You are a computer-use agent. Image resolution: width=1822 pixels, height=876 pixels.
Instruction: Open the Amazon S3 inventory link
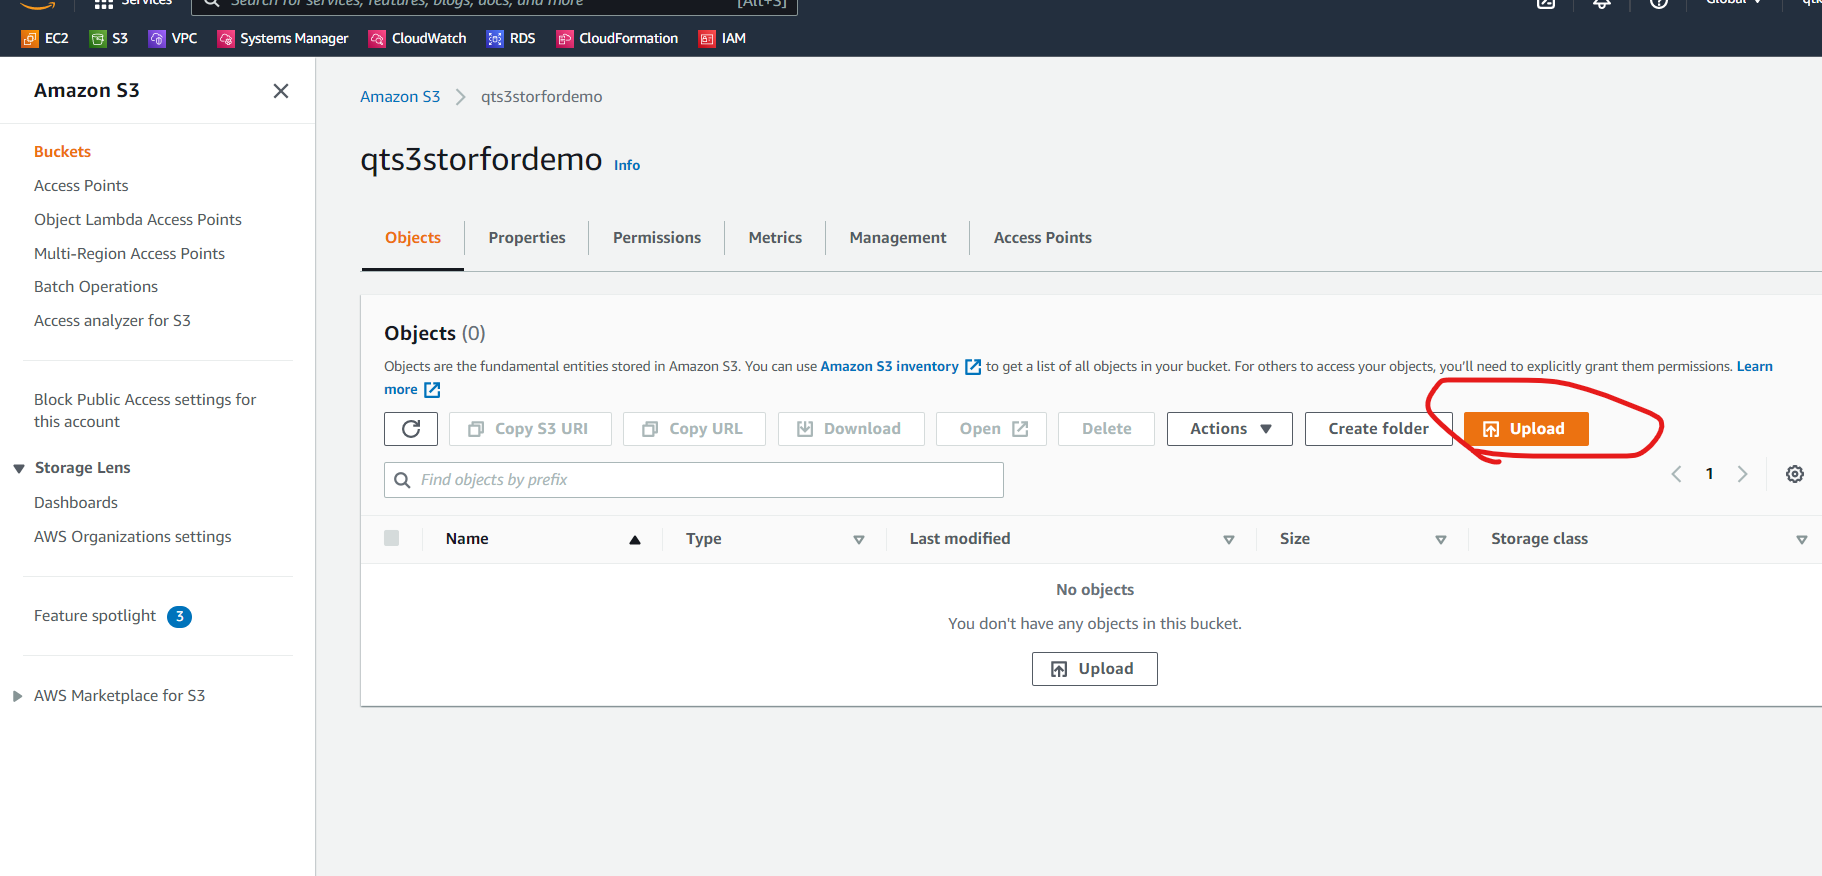click(900, 367)
